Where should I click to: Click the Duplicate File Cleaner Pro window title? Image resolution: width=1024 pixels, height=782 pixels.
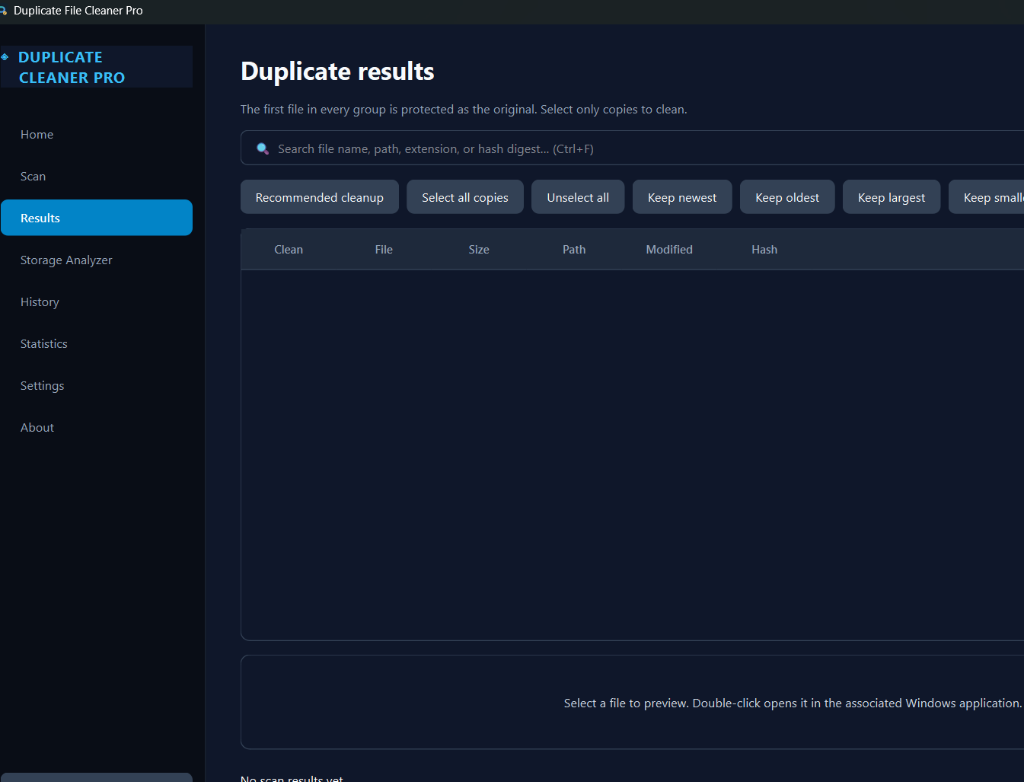78,10
